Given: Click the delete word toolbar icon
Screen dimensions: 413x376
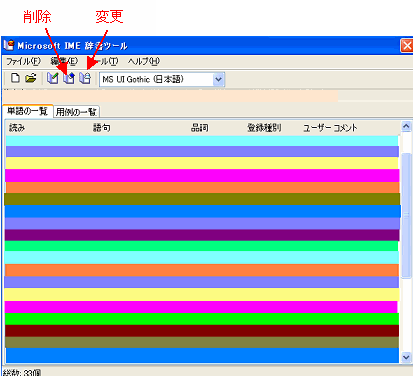Looking at the screenshot, I should point(69,78).
